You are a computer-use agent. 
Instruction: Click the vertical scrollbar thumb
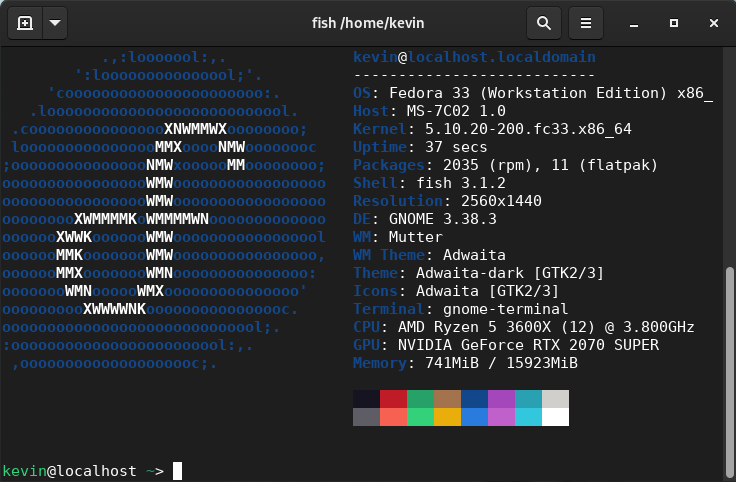(x=729, y=372)
